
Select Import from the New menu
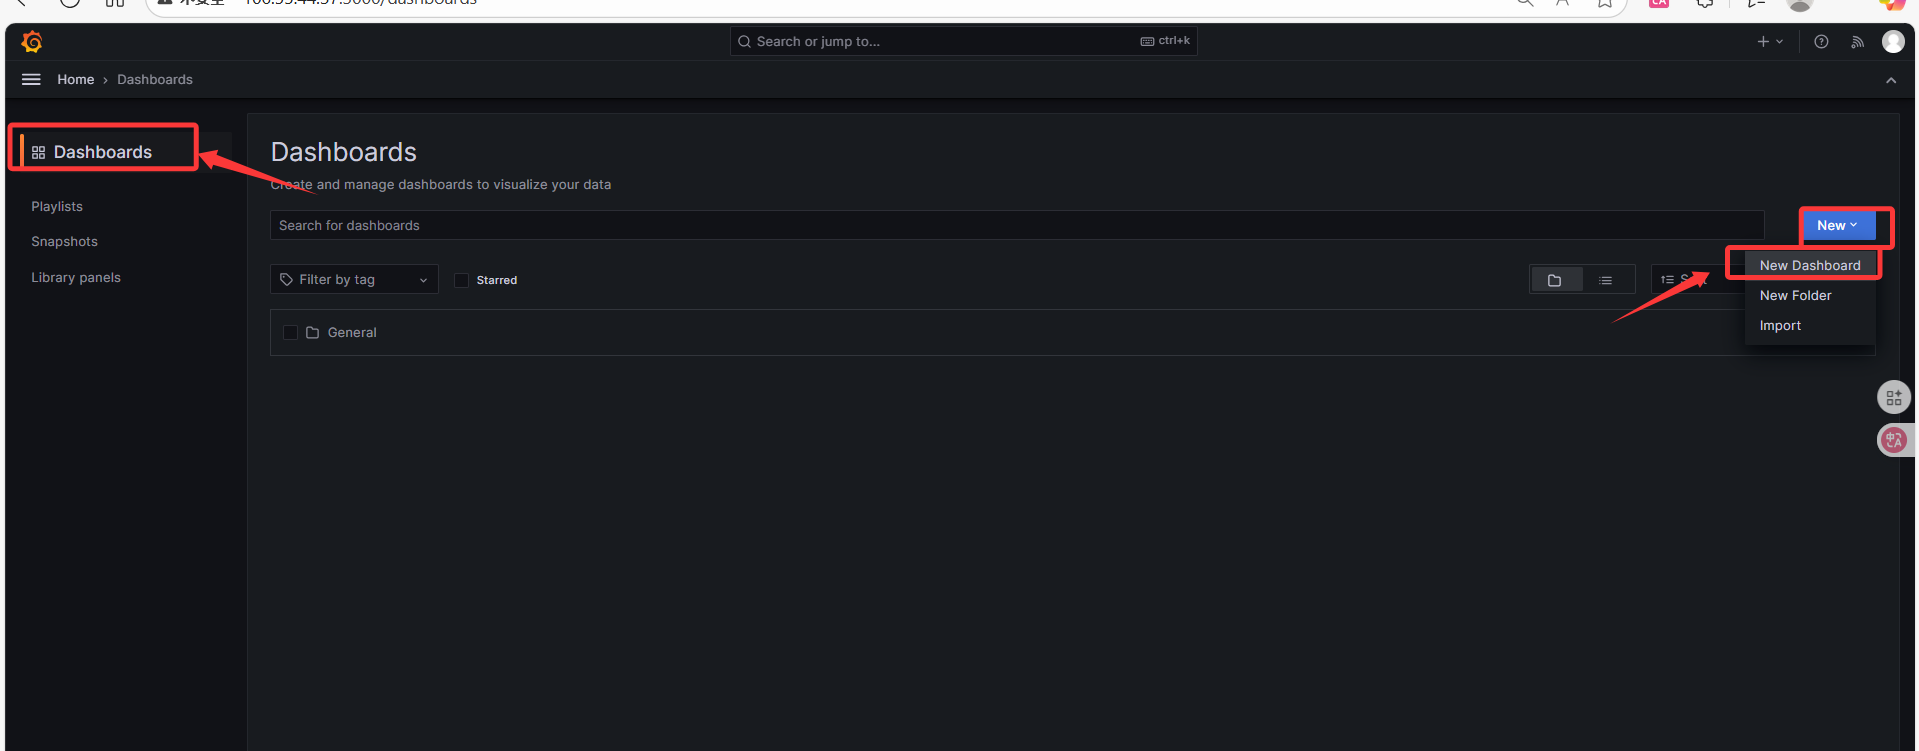click(x=1780, y=326)
